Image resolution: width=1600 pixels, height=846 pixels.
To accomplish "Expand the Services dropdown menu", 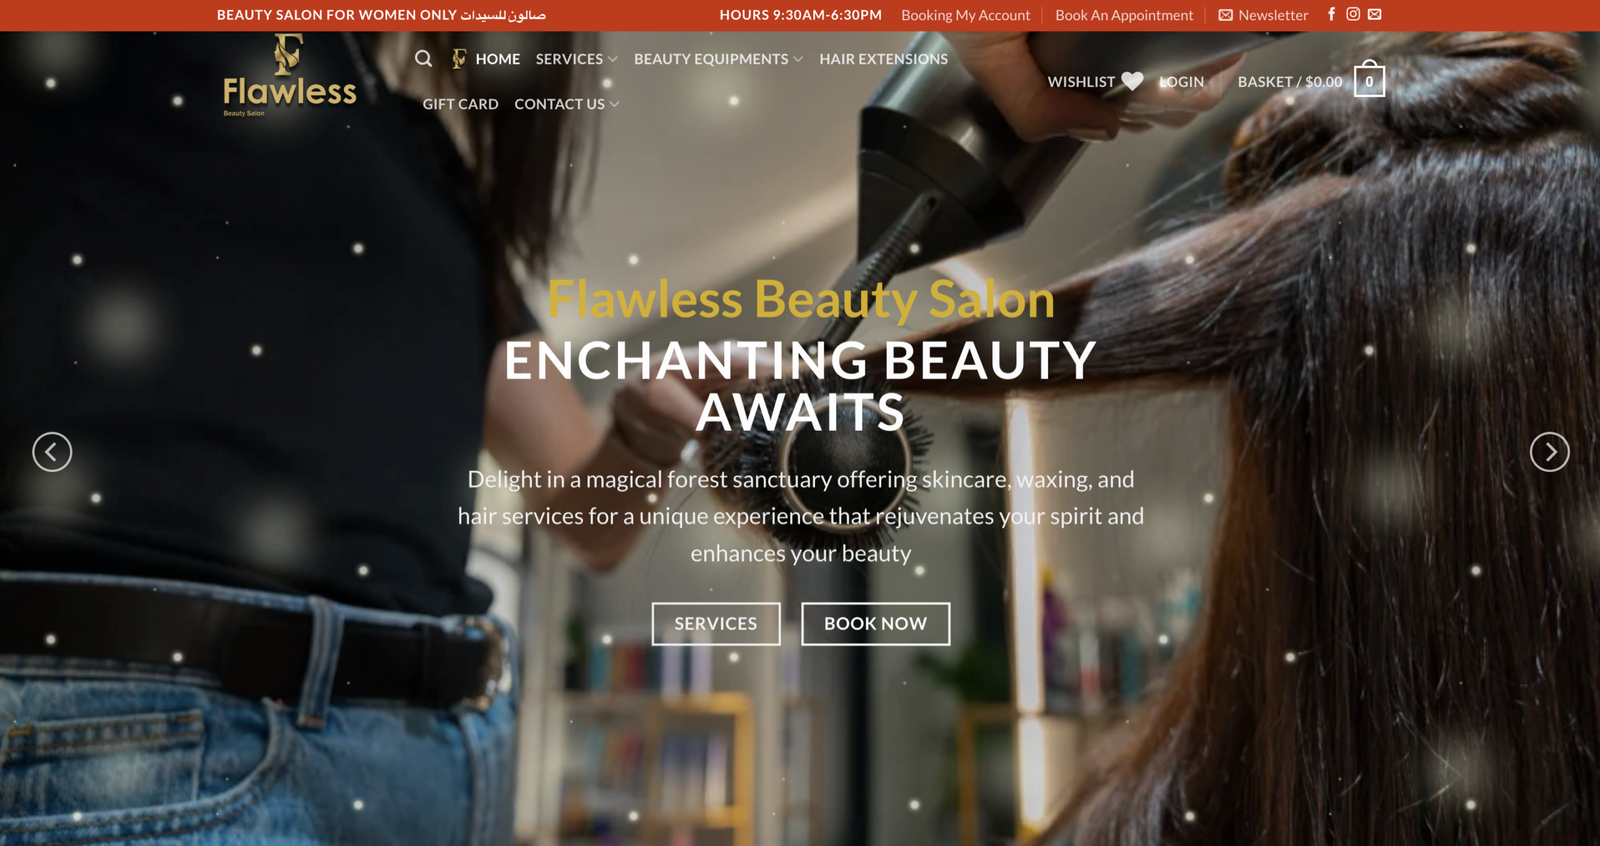I will tap(576, 59).
